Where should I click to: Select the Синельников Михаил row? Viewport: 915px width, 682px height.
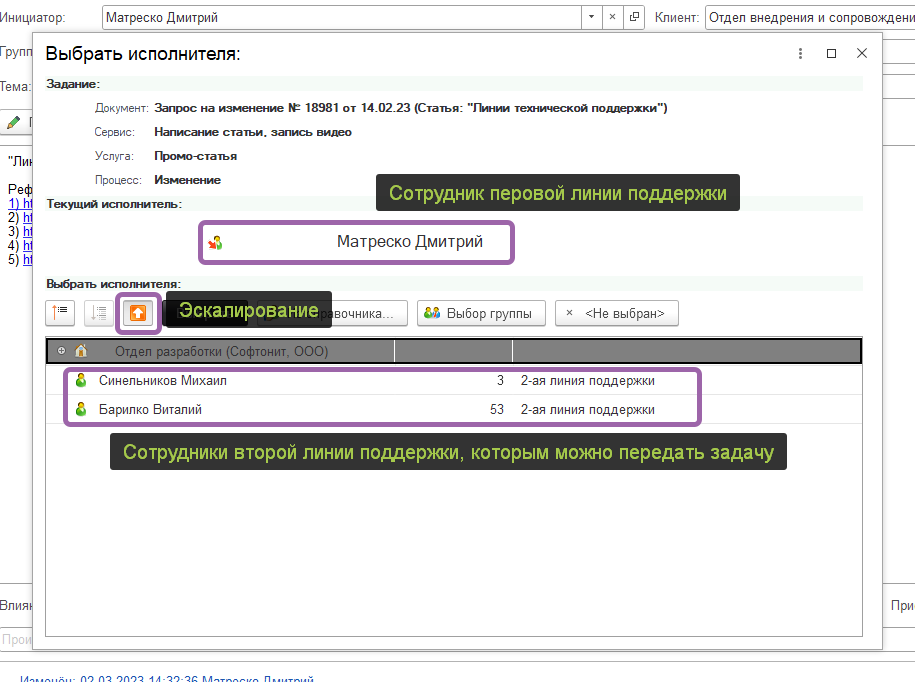(300, 381)
